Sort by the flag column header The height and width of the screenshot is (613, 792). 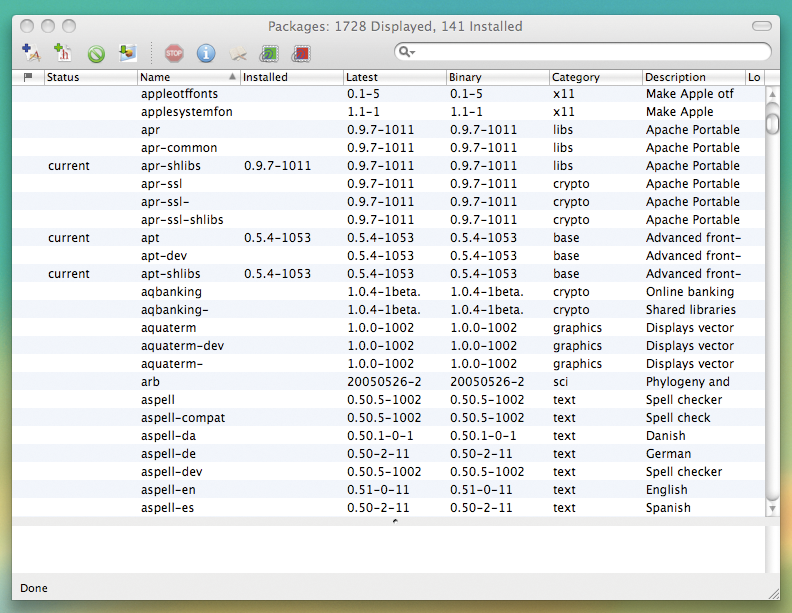[x=28, y=77]
